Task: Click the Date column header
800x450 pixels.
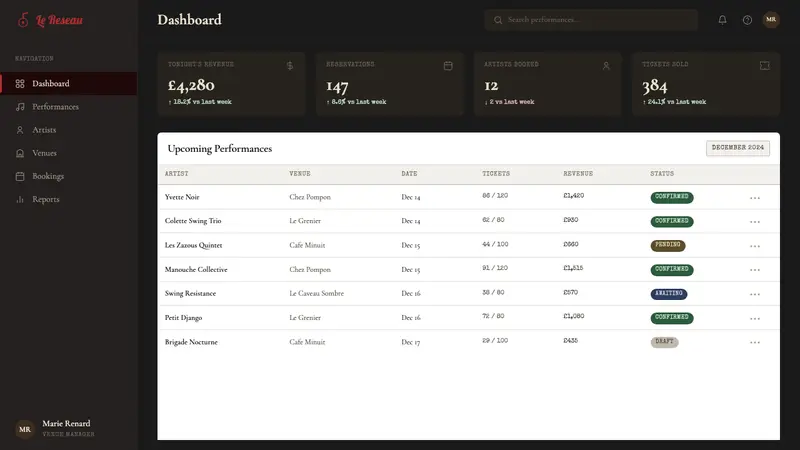Action: tap(409, 174)
